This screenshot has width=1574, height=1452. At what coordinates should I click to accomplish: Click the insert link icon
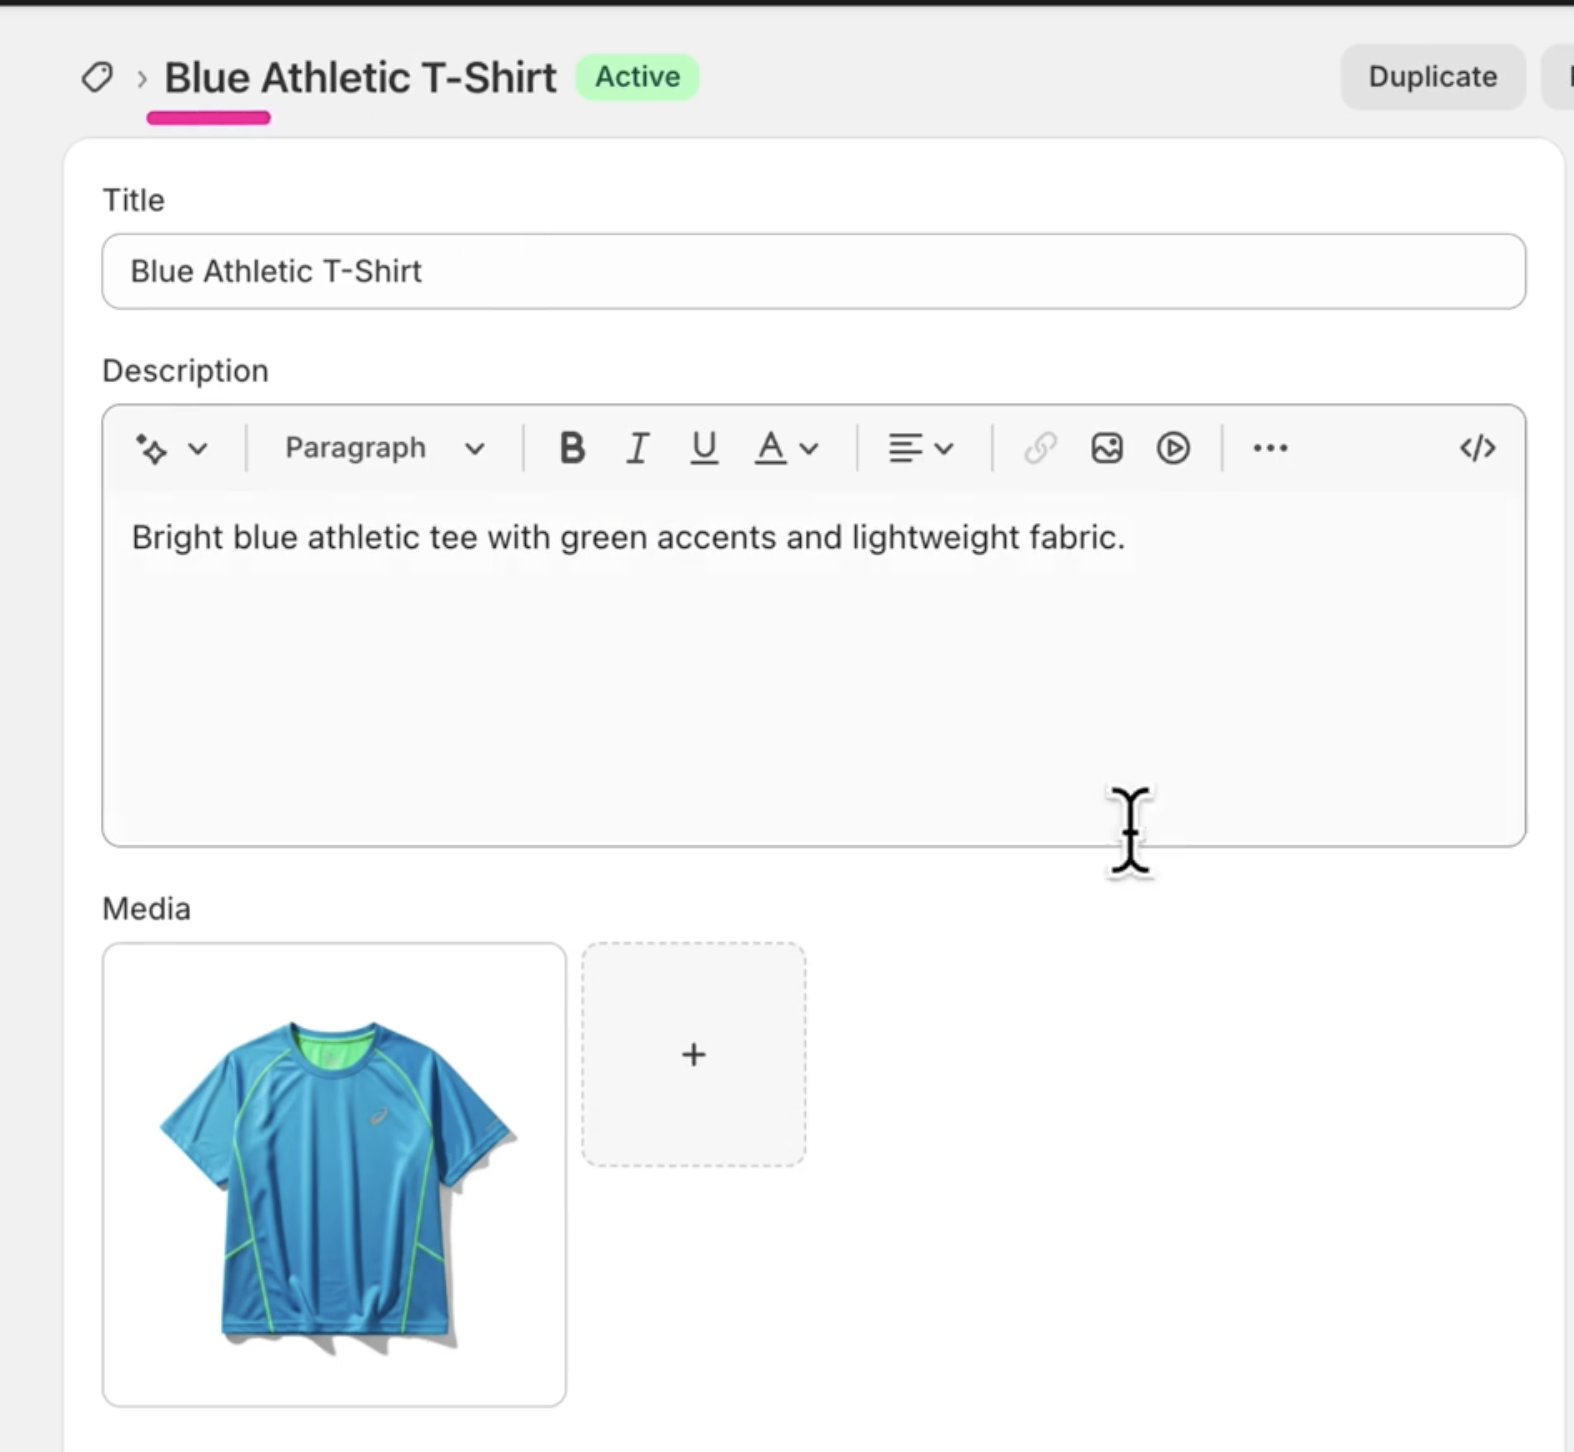[1040, 448]
